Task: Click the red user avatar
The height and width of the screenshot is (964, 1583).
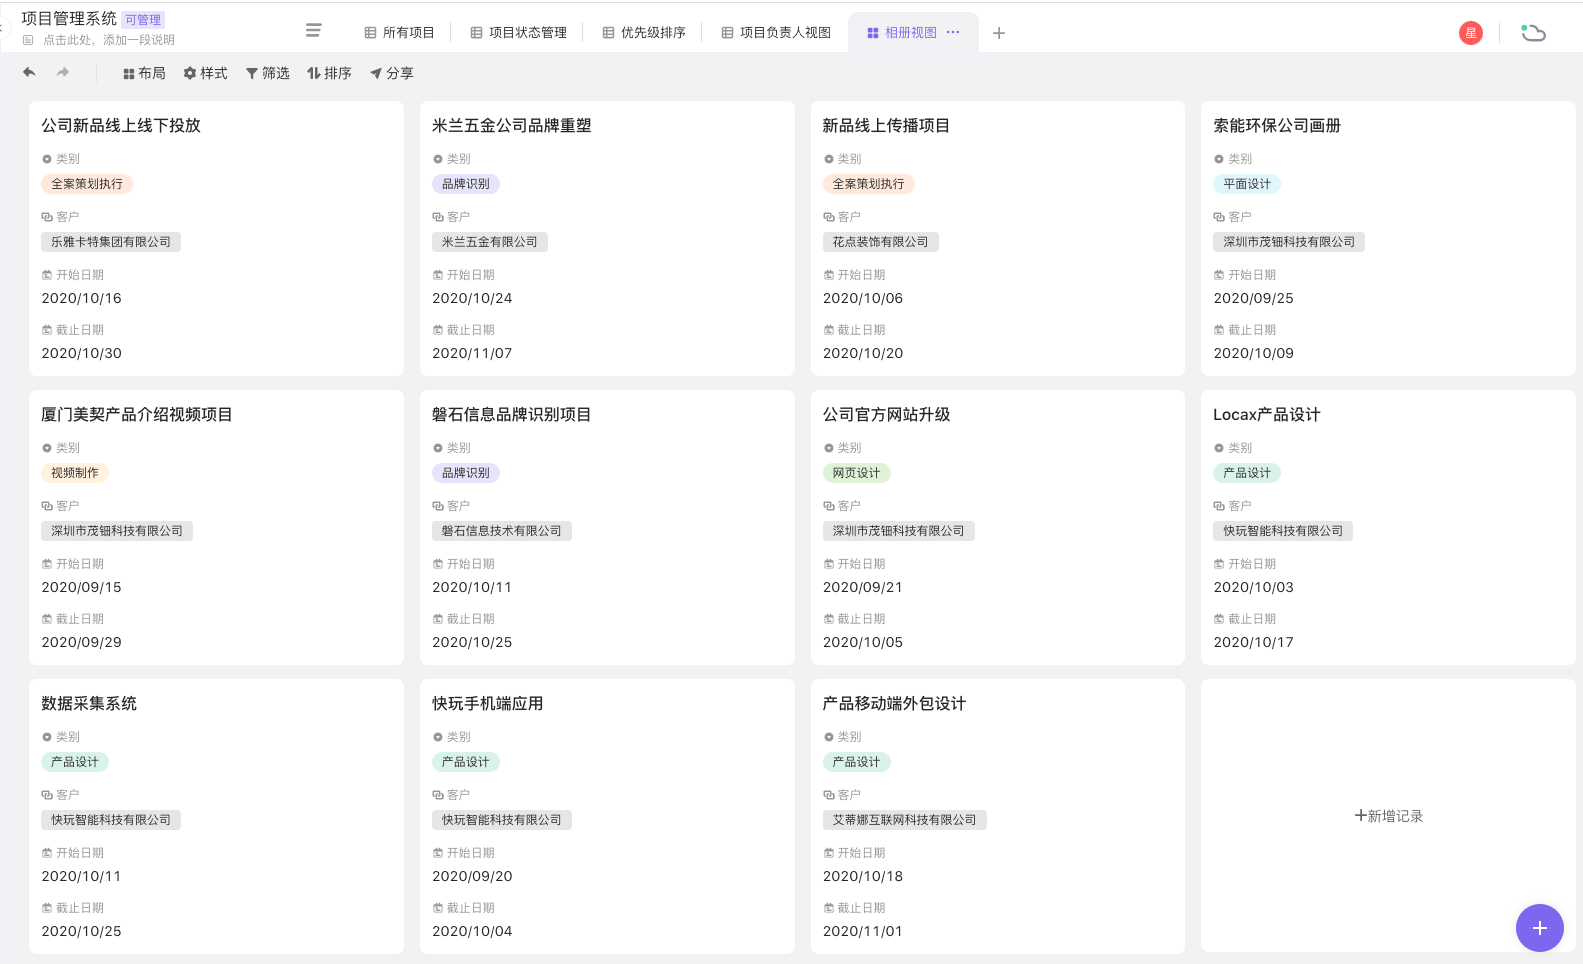Action: 1471,33
